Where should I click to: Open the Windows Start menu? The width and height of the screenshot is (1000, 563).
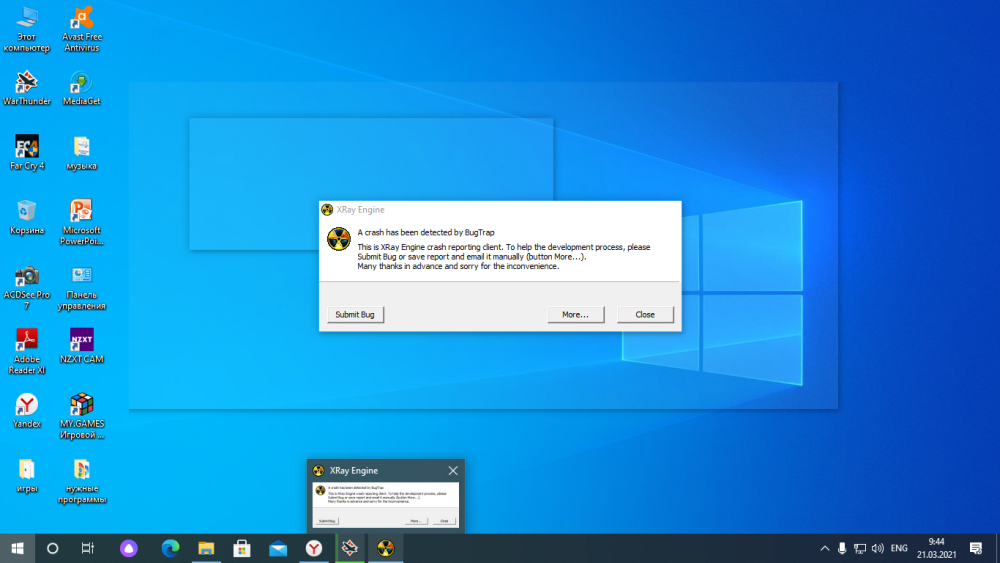click(17, 548)
